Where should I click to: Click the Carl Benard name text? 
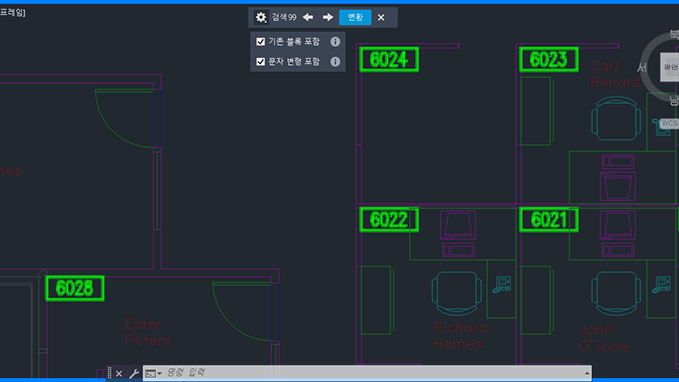click(615, 74)
